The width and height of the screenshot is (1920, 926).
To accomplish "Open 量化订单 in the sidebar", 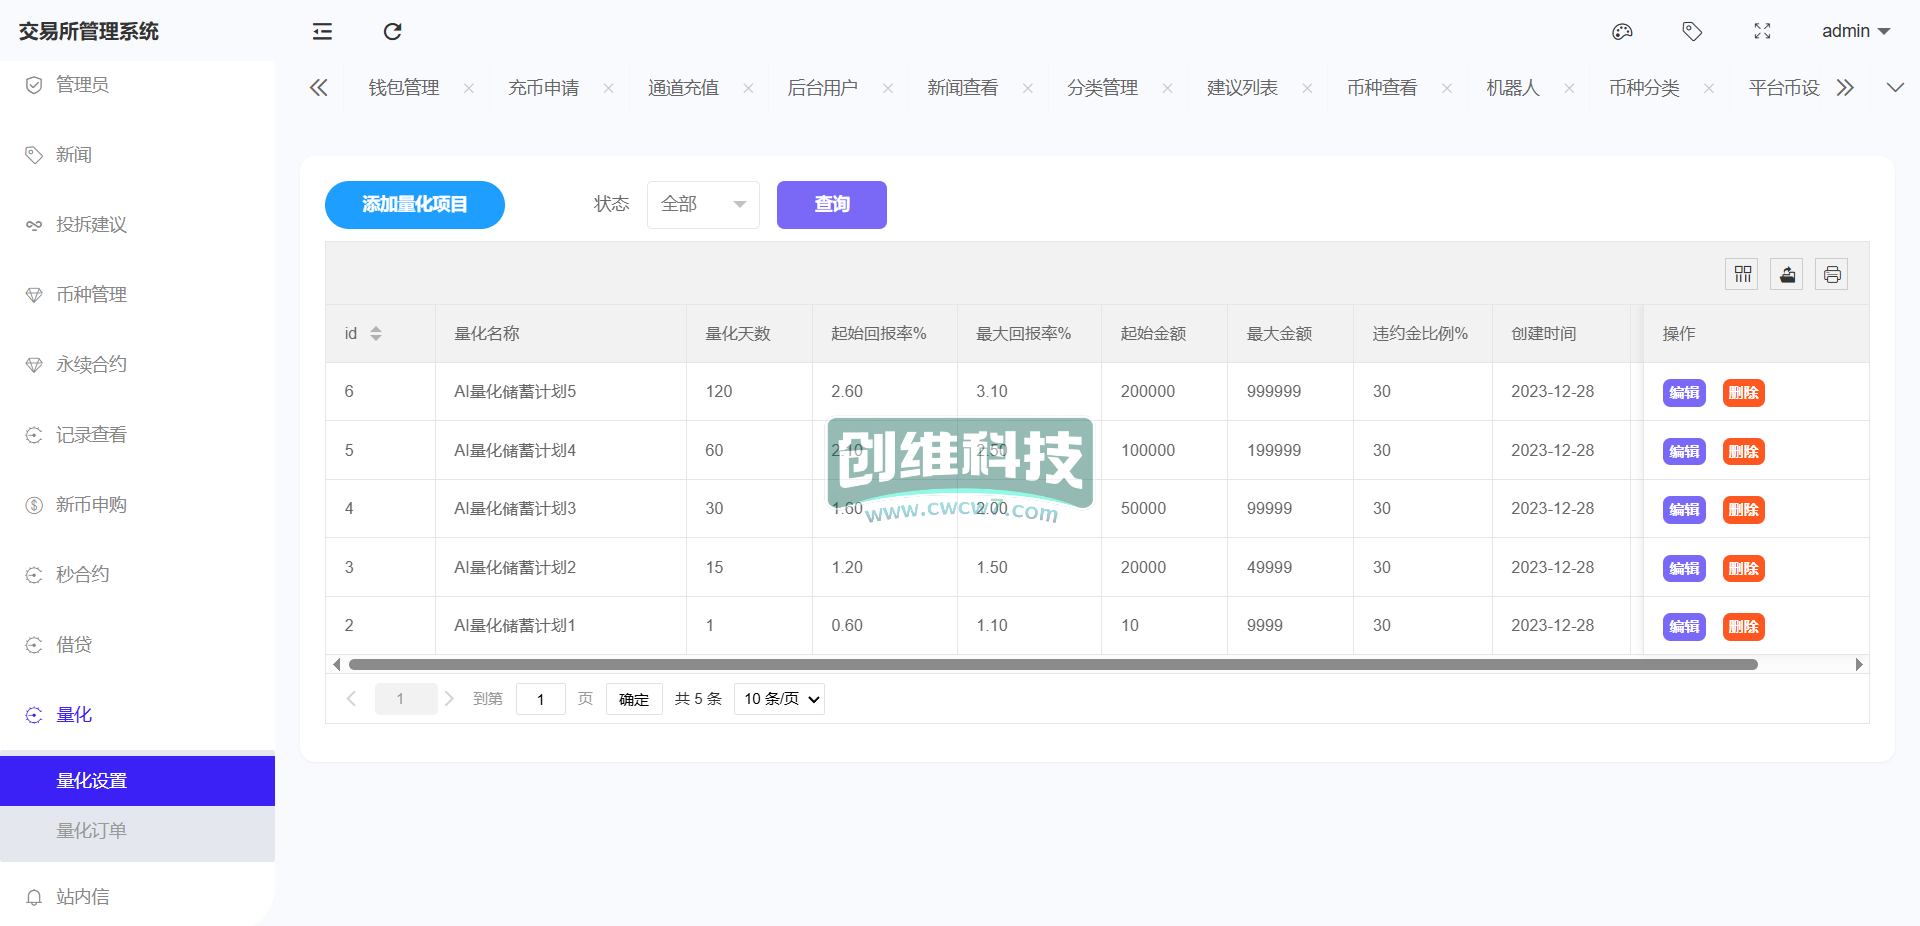I will tap(92, 831).
